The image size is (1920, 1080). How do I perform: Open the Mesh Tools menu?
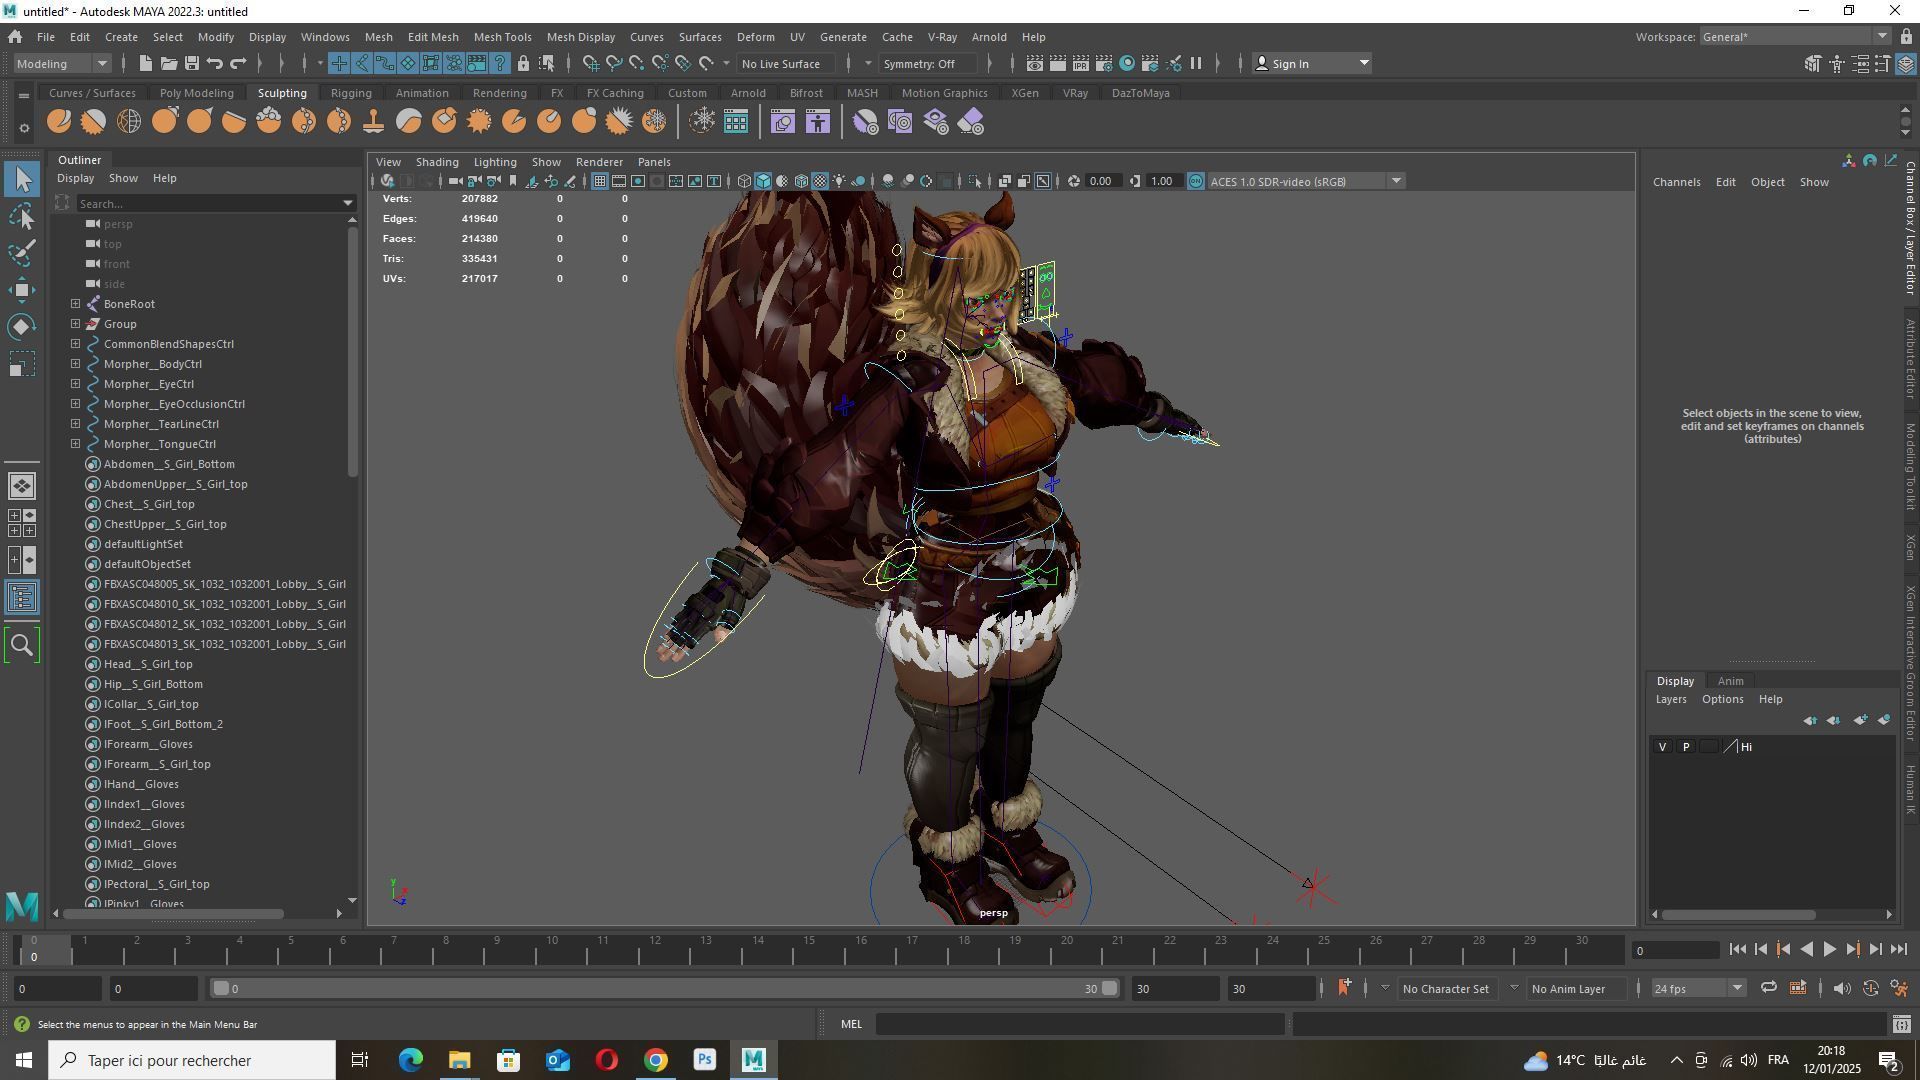502,37
